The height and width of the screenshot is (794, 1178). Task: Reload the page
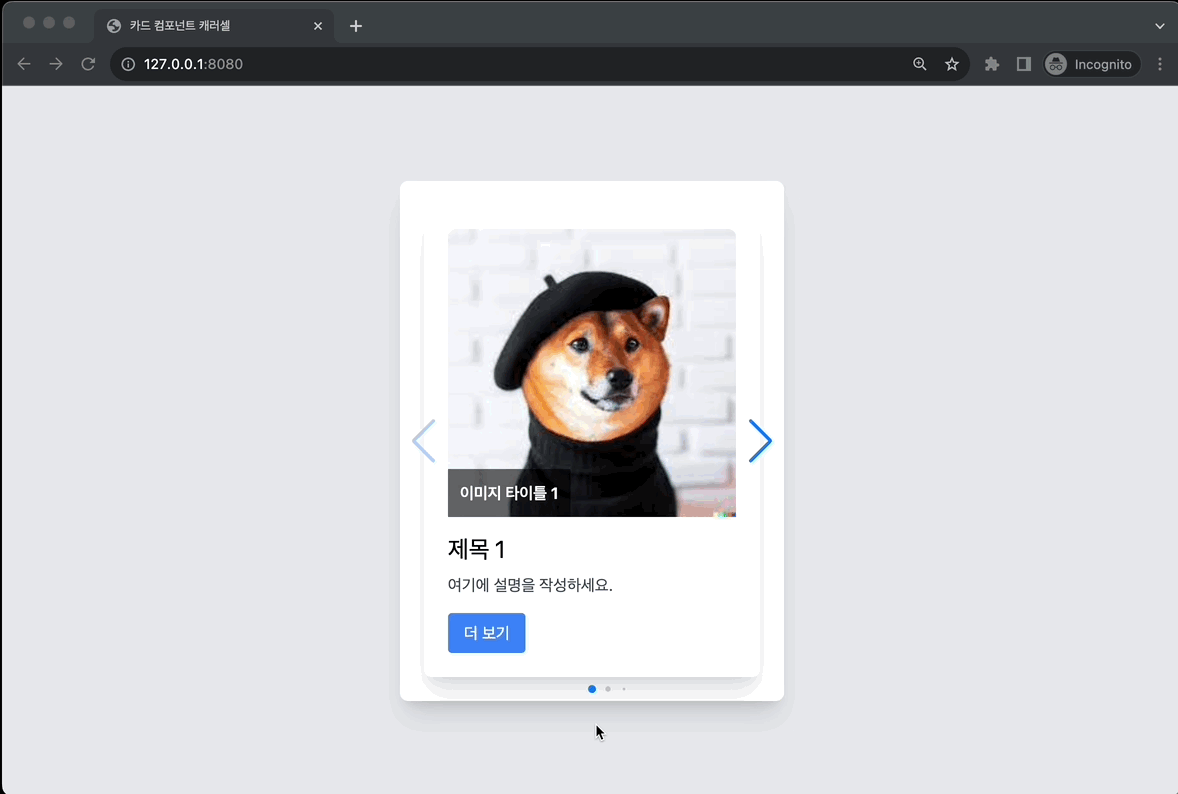click(89, 64)
